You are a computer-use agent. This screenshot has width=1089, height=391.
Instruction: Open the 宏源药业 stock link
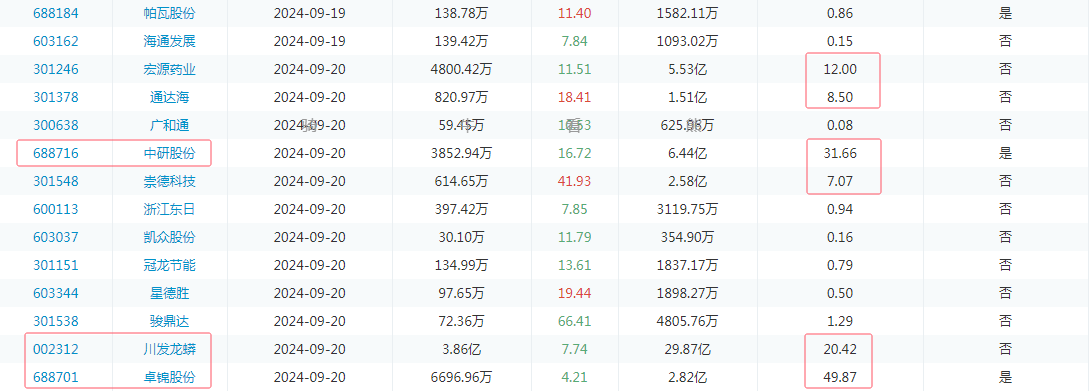coord(170,69)
